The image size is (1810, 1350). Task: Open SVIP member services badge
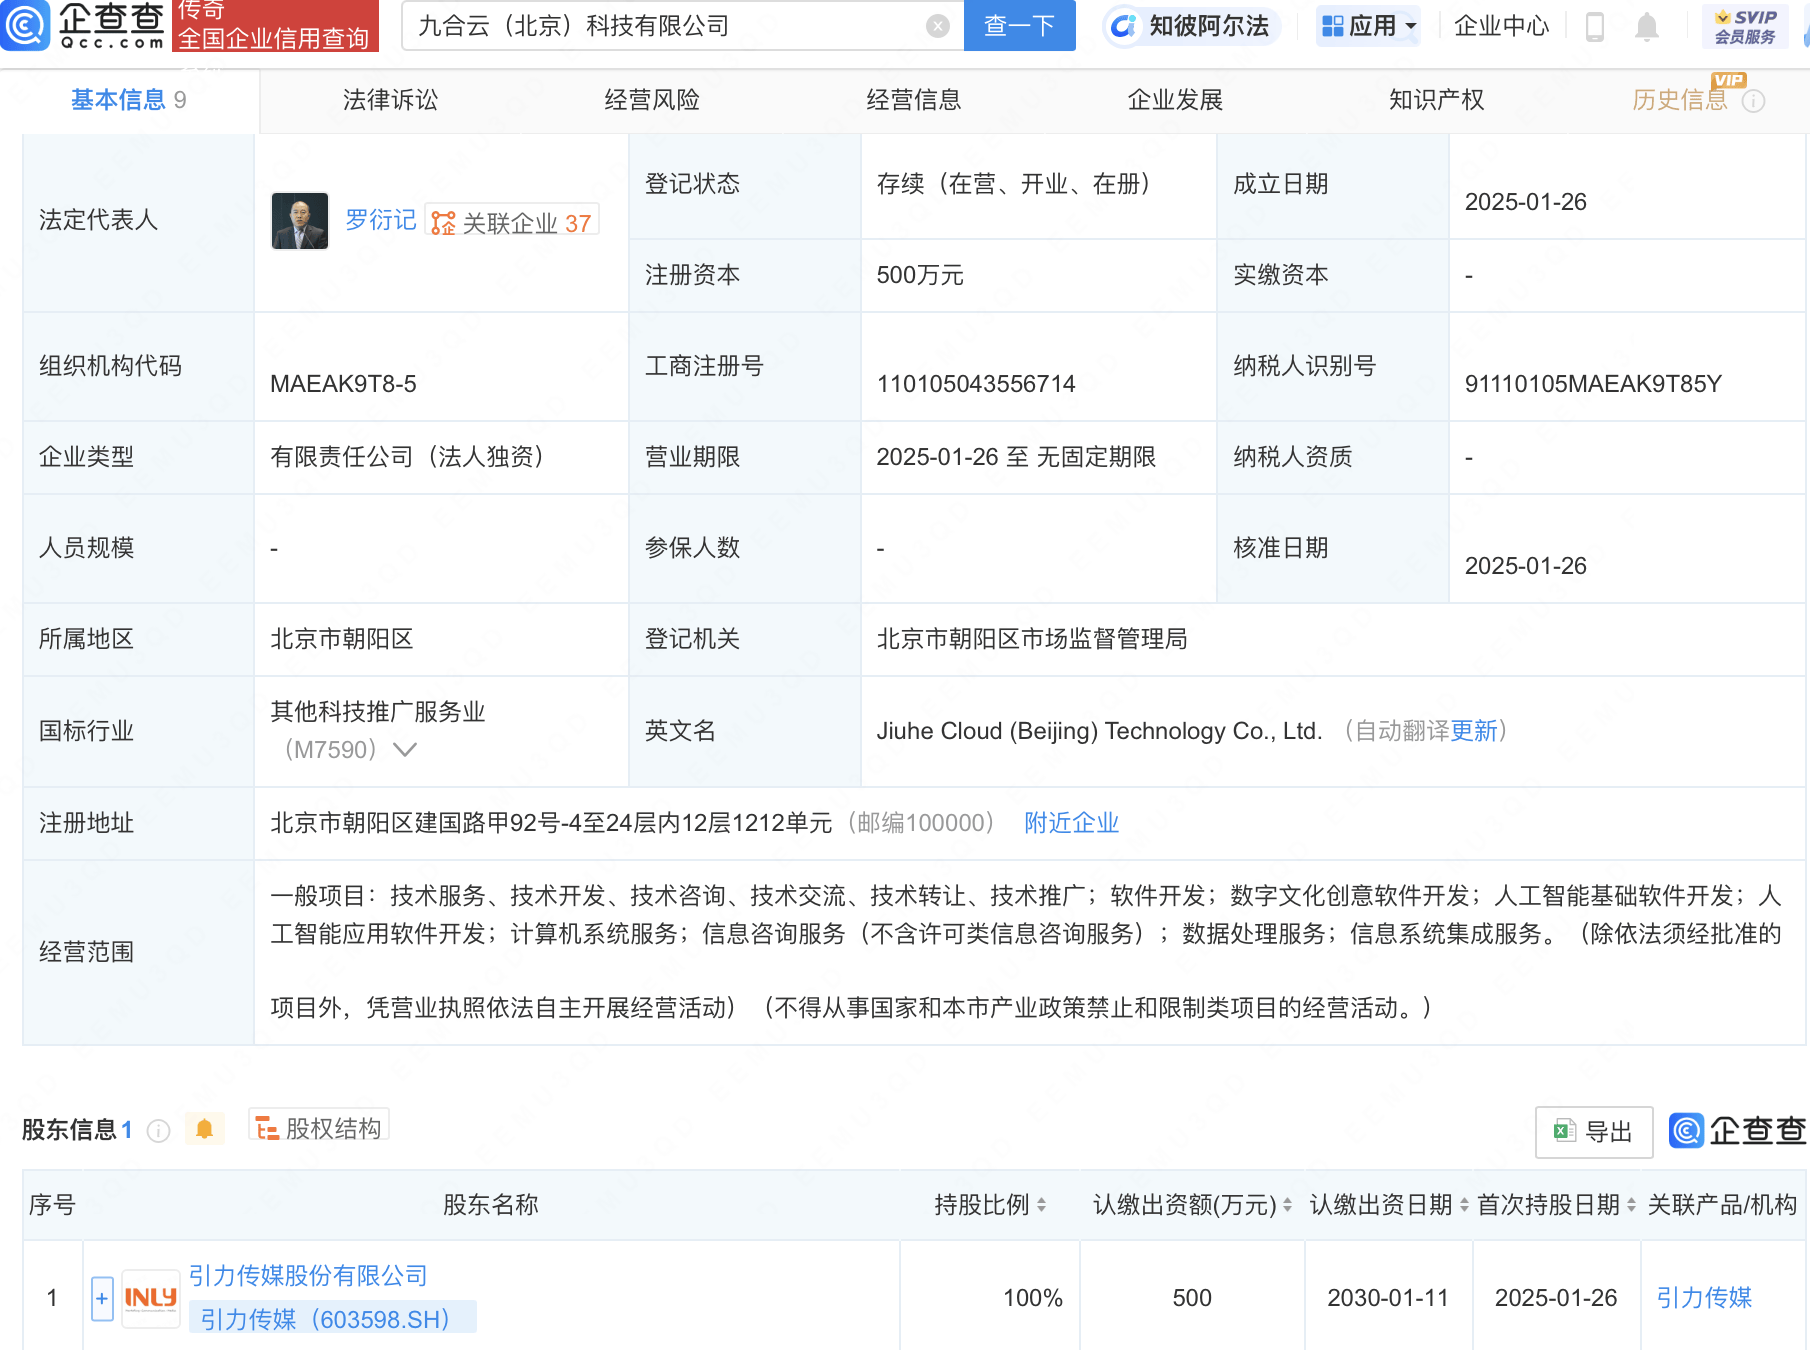[x=1745, y=27]
